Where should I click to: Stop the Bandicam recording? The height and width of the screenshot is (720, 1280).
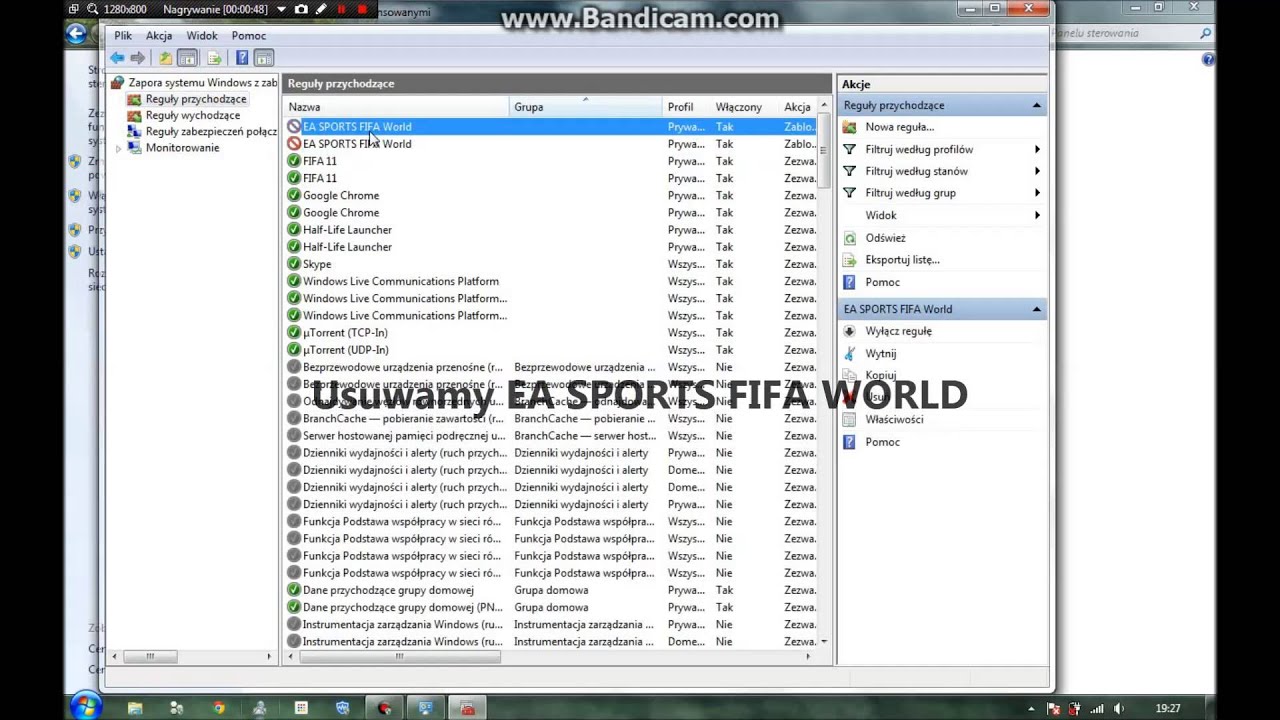pyautogui.click(x=362, y=10)
